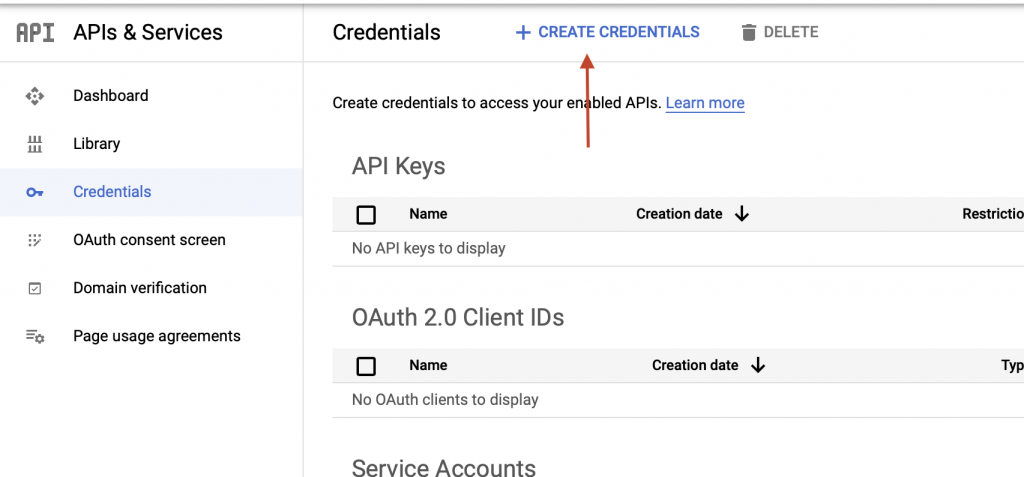Viewport: 1024px width, 477px height.
Task: Click the Dashboard diamond icon
Action: pos(35,96)
